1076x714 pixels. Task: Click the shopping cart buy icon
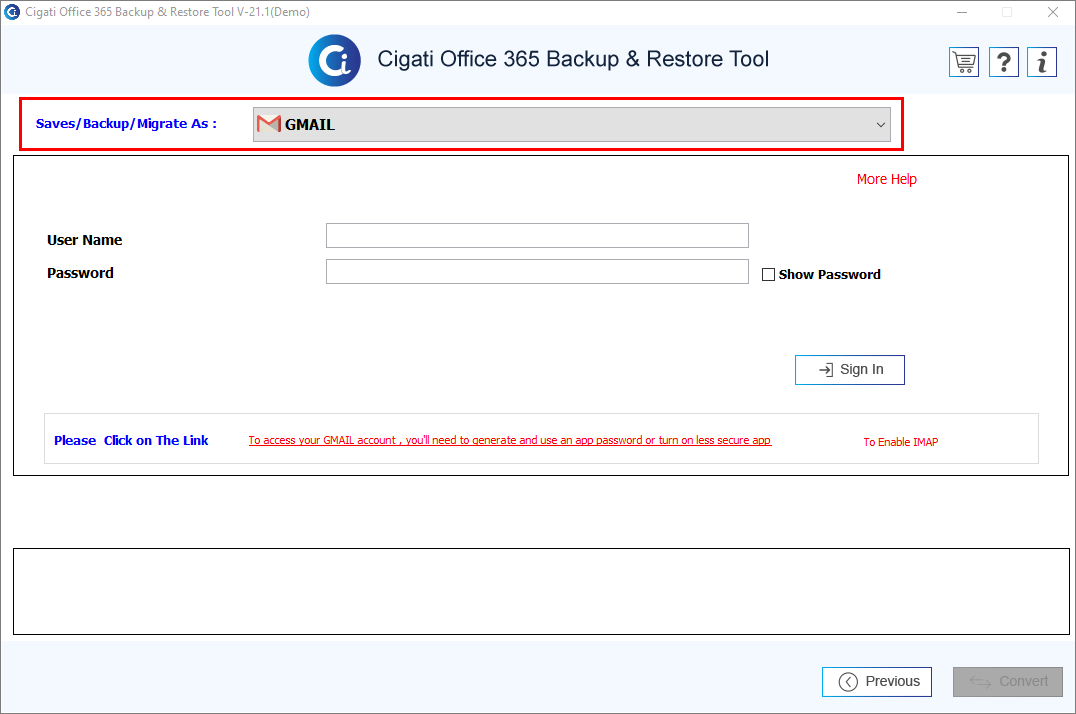(x=964, y=62)
